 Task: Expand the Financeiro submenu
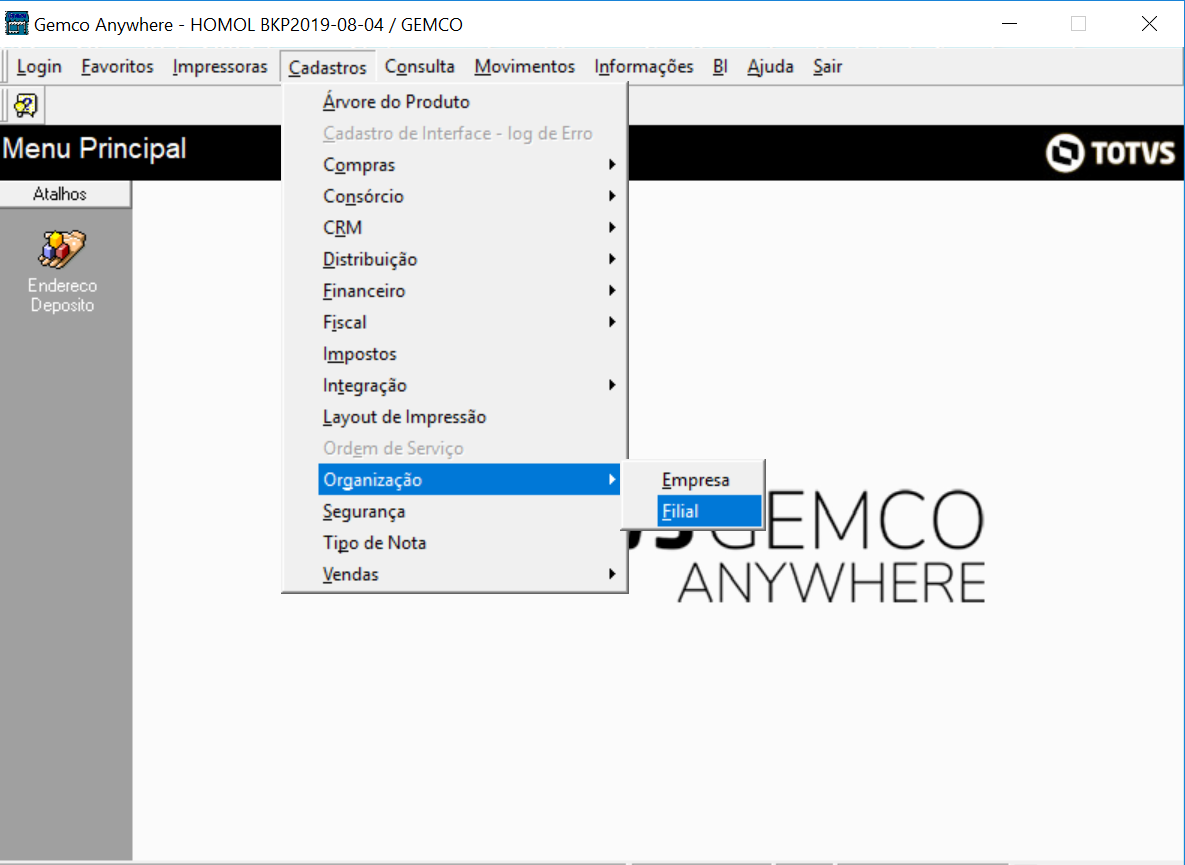pos(469,291)
